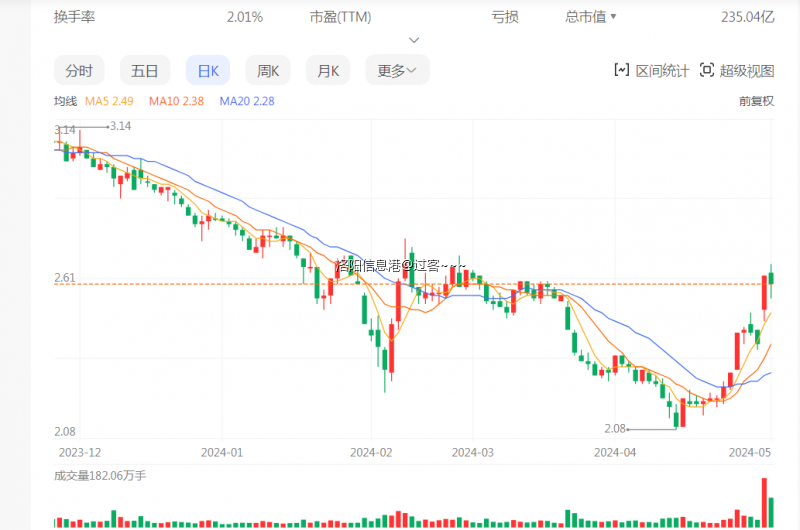Click the 市盈(TTM) label
The image size is (800, 530).
point(341,17)
